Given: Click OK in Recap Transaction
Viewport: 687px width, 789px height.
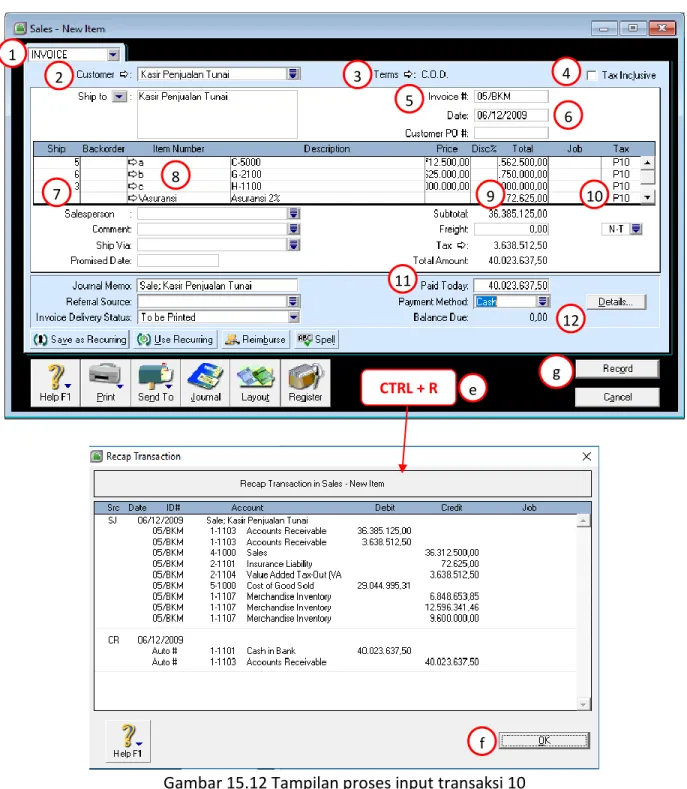Looking at the screenshot, I should coord(544,740).
